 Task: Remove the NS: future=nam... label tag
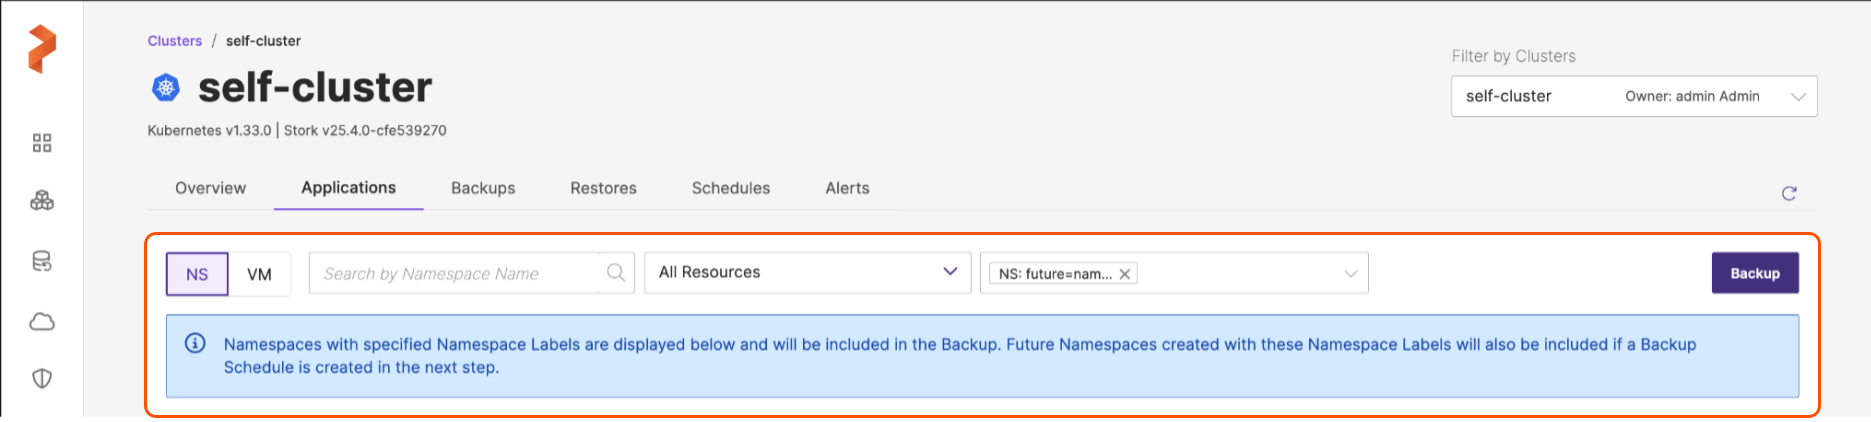[1125, 274]
